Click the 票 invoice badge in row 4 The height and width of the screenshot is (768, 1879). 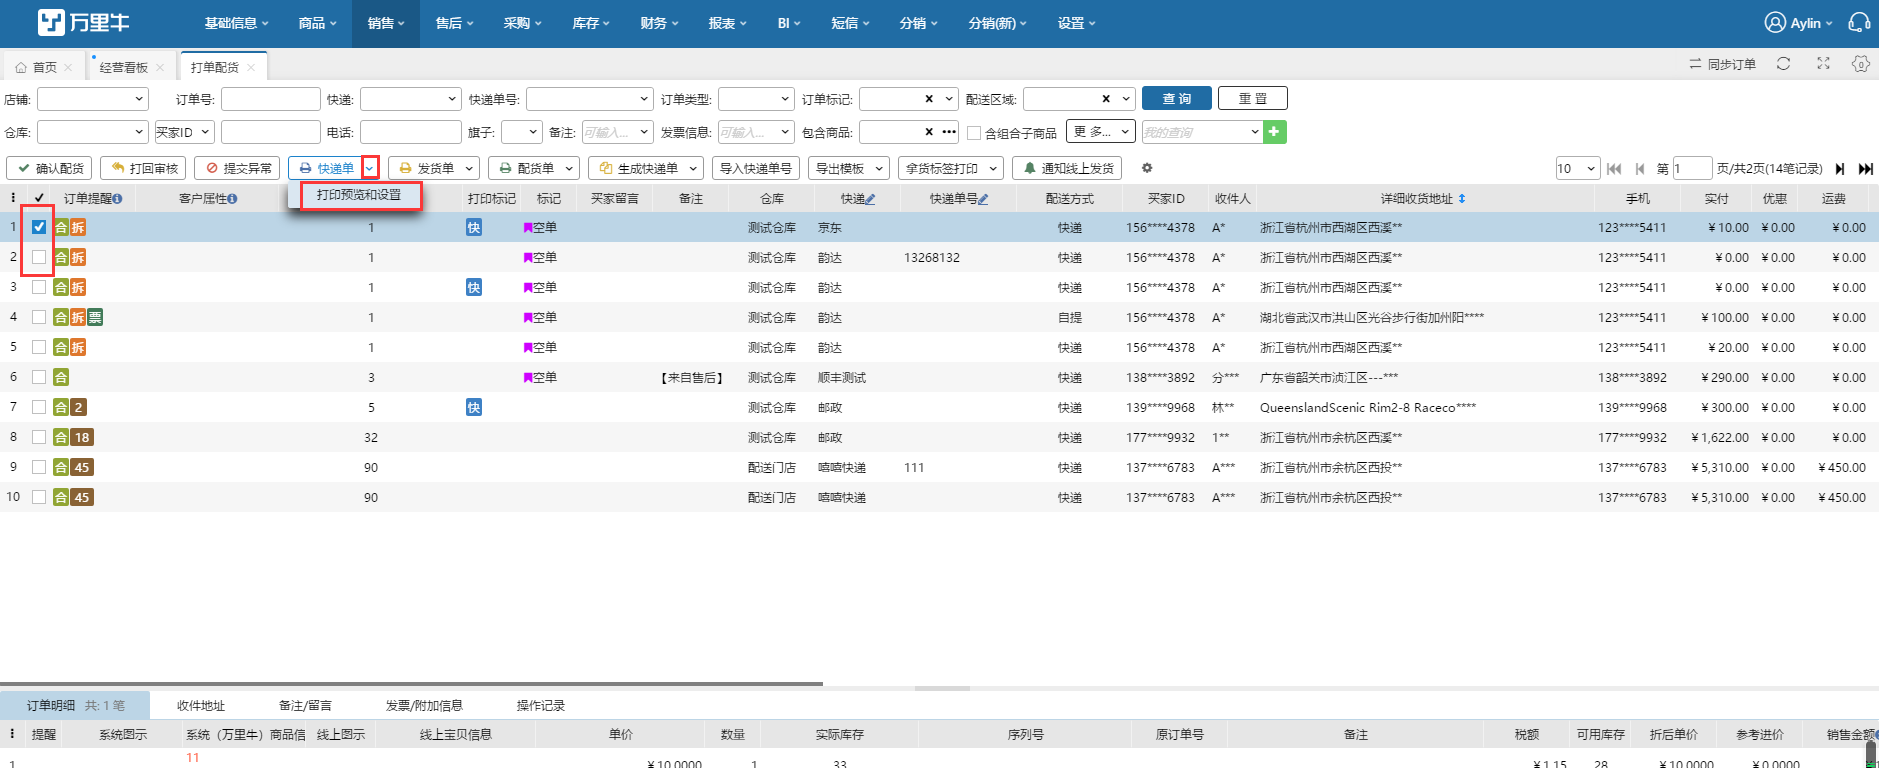click(95, 317)
